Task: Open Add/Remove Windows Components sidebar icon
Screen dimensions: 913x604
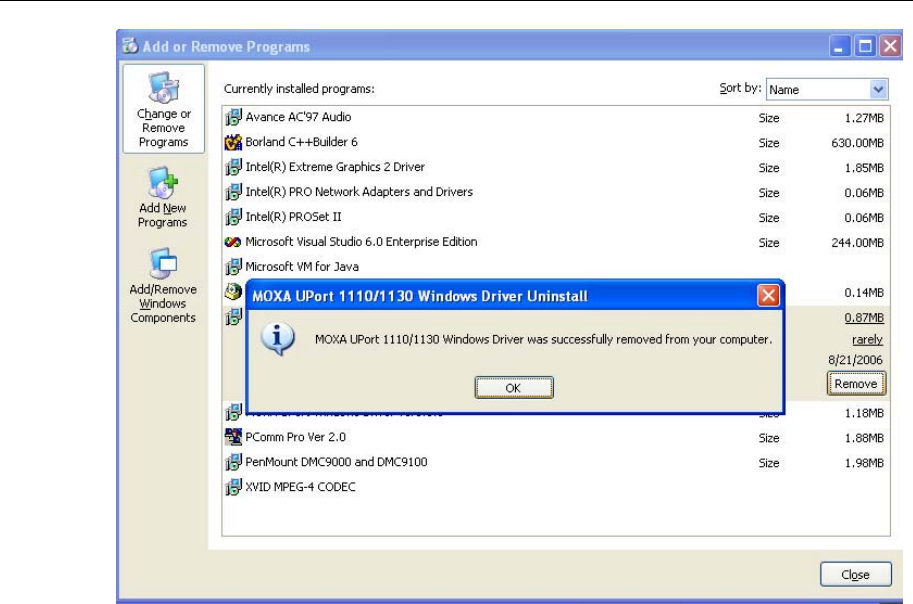Action: click(163, 285)
